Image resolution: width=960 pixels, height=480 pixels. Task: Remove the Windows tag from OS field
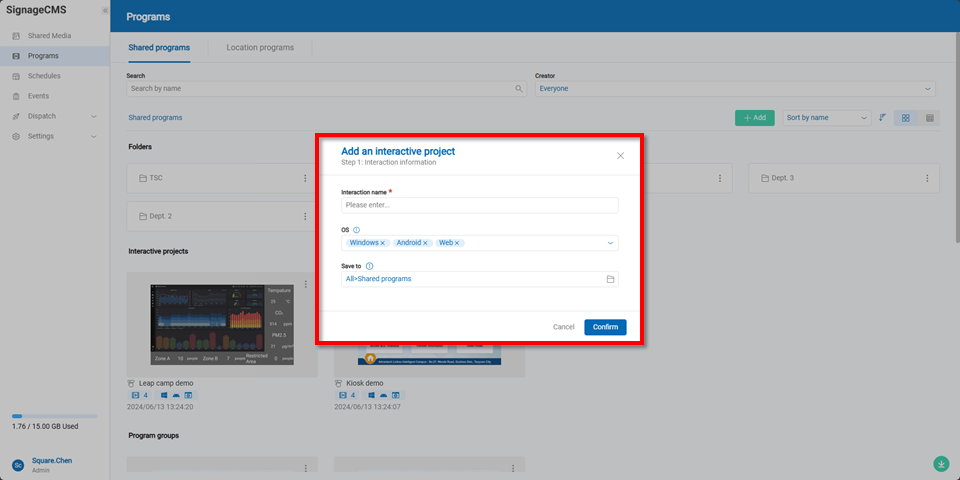[x=383, y=243]
